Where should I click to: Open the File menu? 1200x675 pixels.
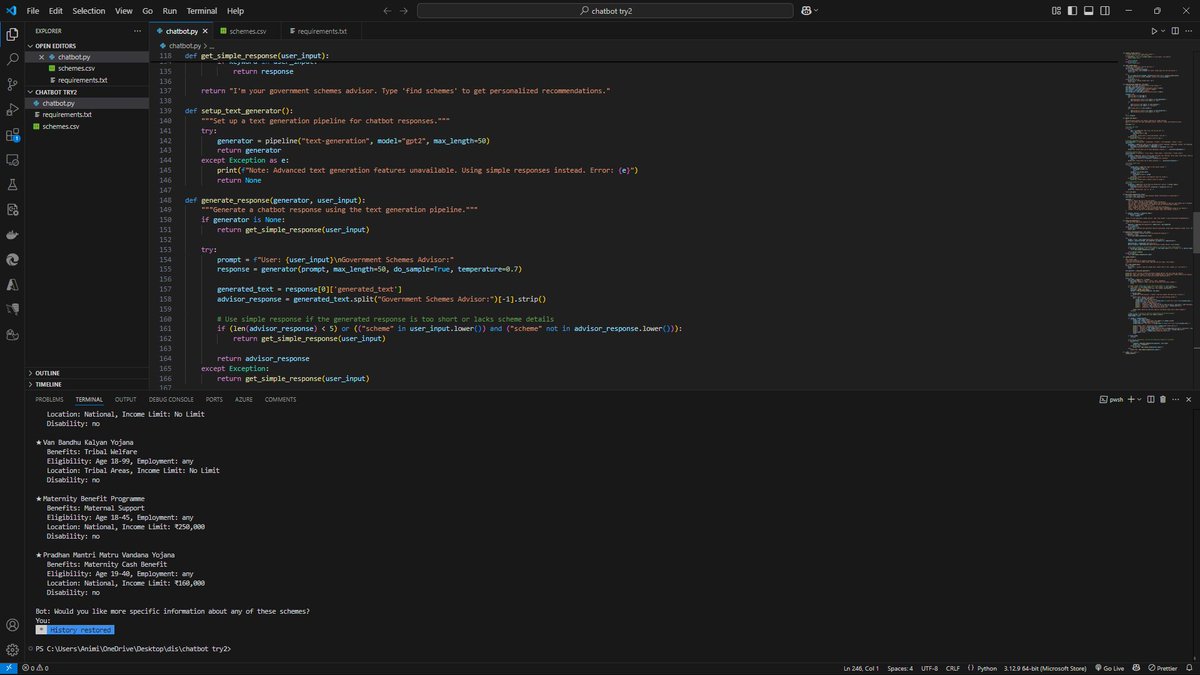coord(33,10)
